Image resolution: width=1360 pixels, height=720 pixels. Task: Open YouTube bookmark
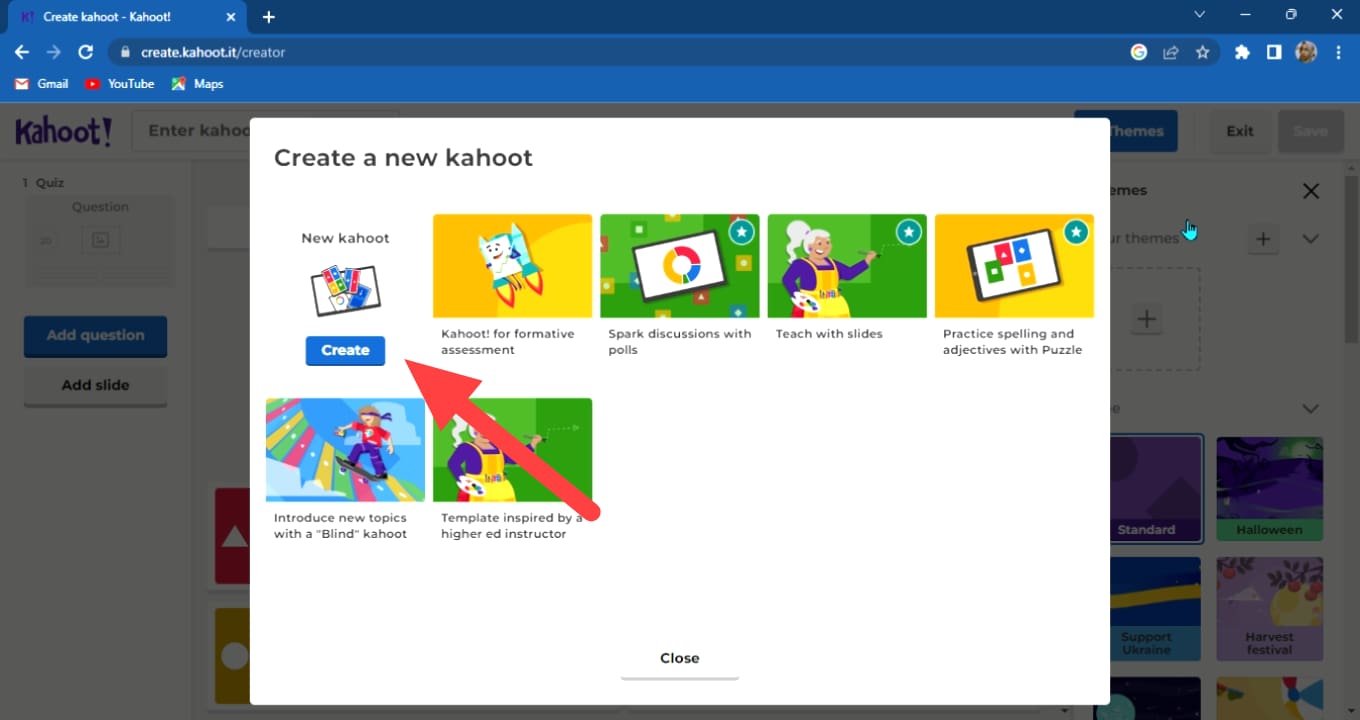(120, 84)
